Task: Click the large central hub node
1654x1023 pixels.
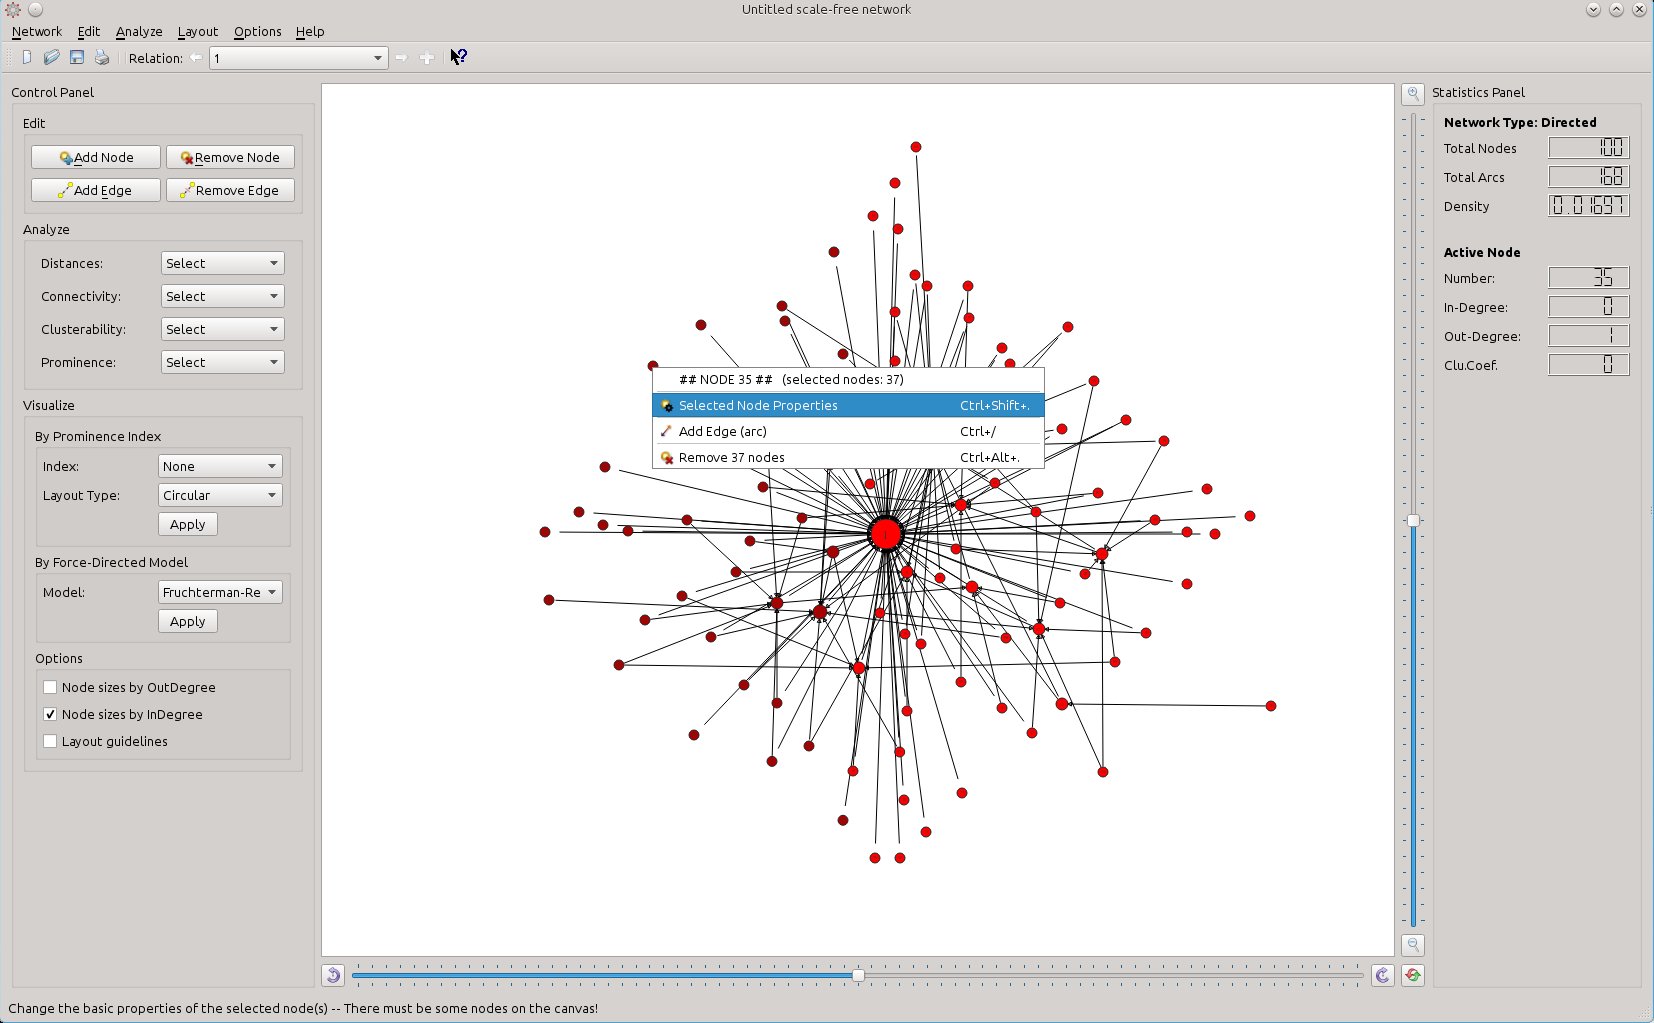Action: coord(885,534)
